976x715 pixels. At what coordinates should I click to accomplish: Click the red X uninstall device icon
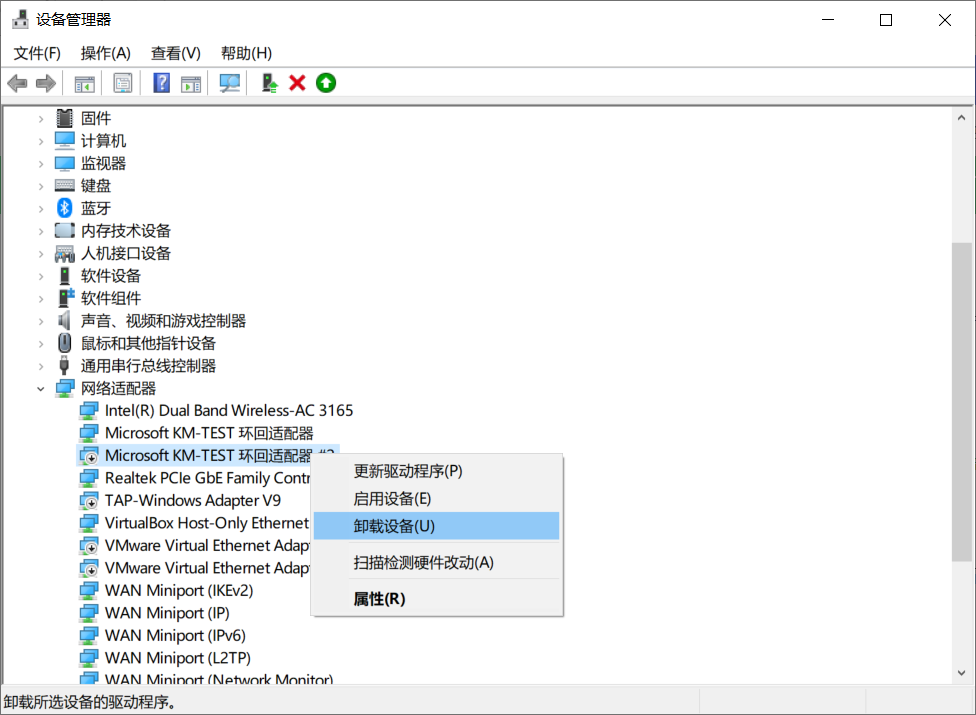click(x=298, y=83)
